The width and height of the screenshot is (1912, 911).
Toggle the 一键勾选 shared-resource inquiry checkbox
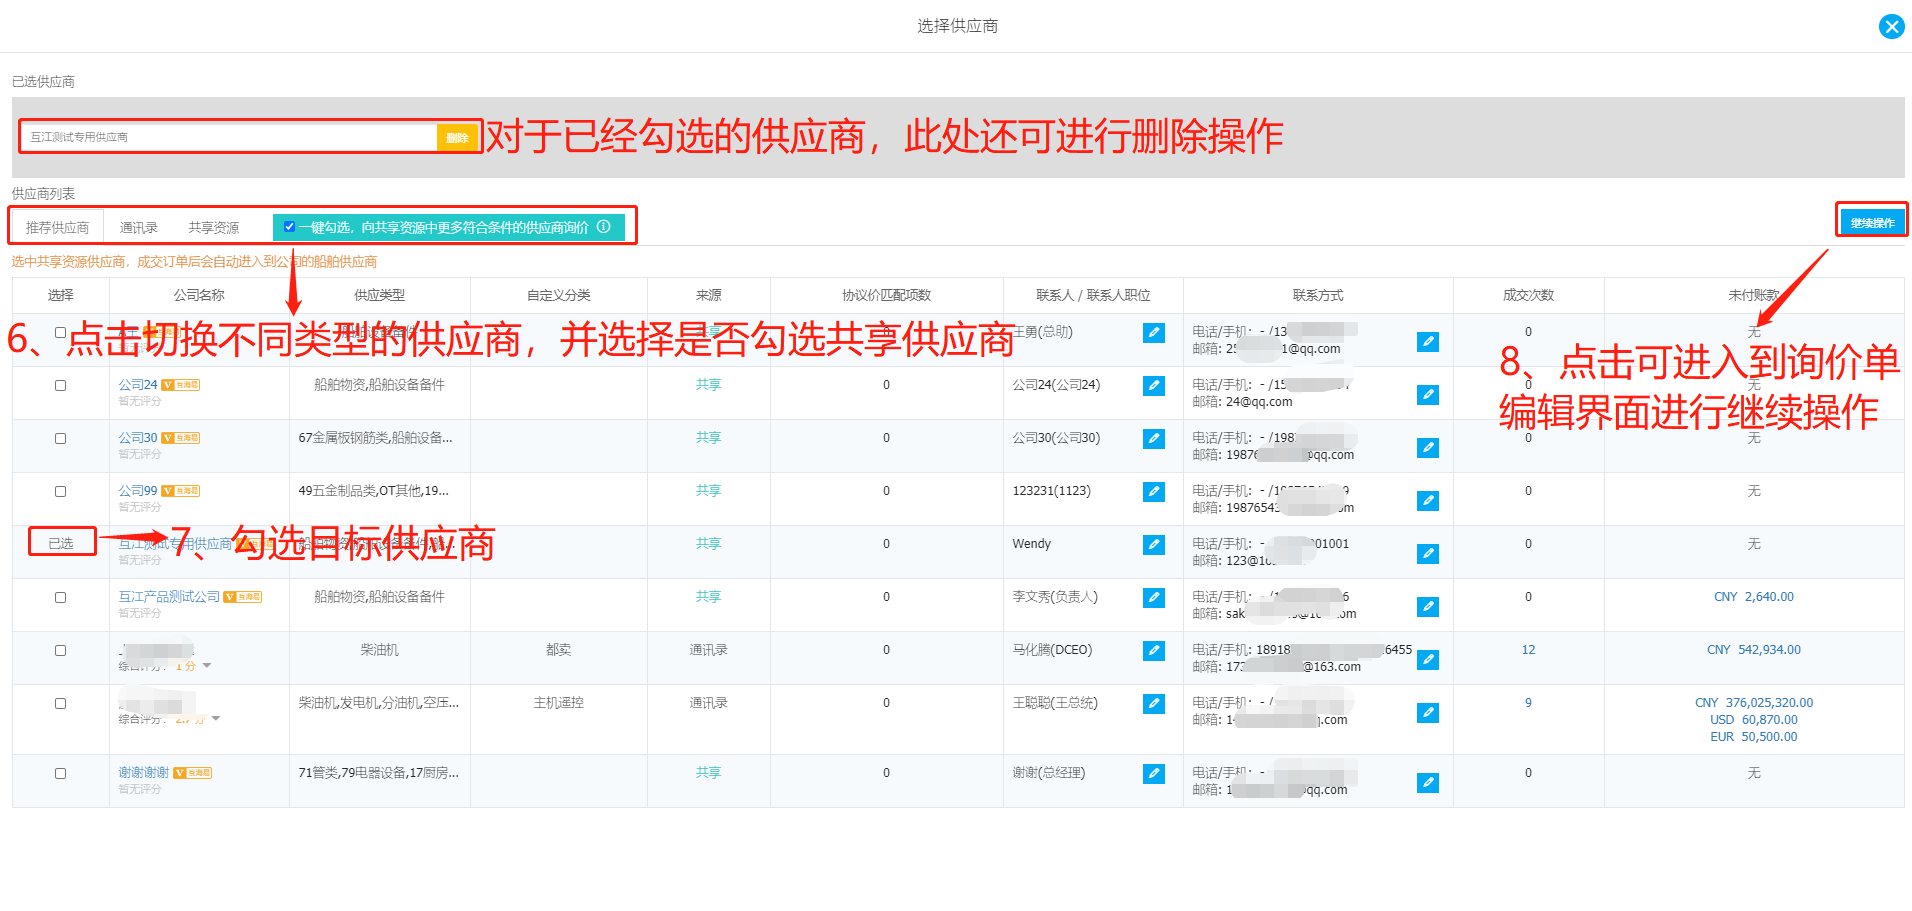(289, 227)
